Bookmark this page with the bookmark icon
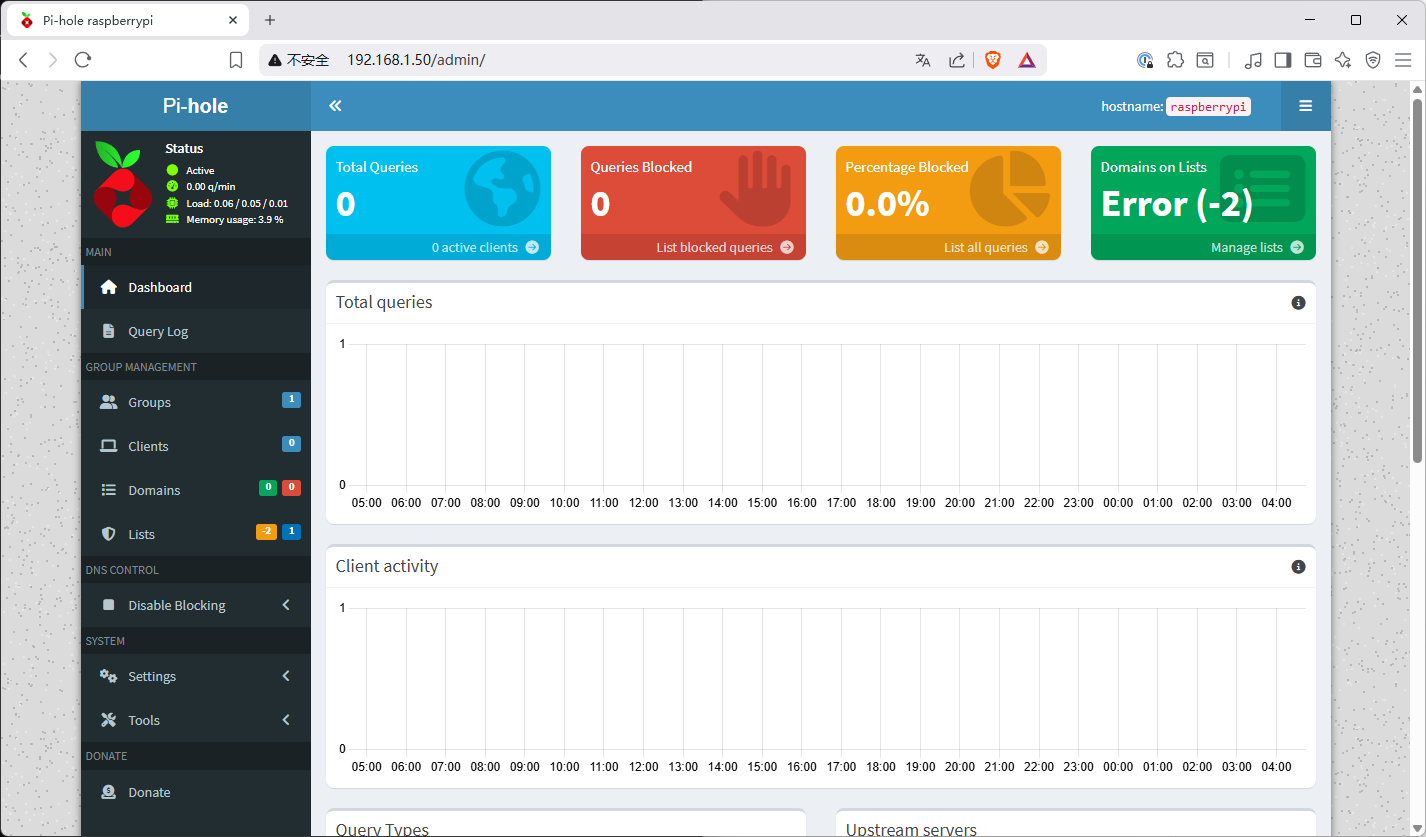The width and height of the screenshot is (1426, 837). tap(236, 60)
